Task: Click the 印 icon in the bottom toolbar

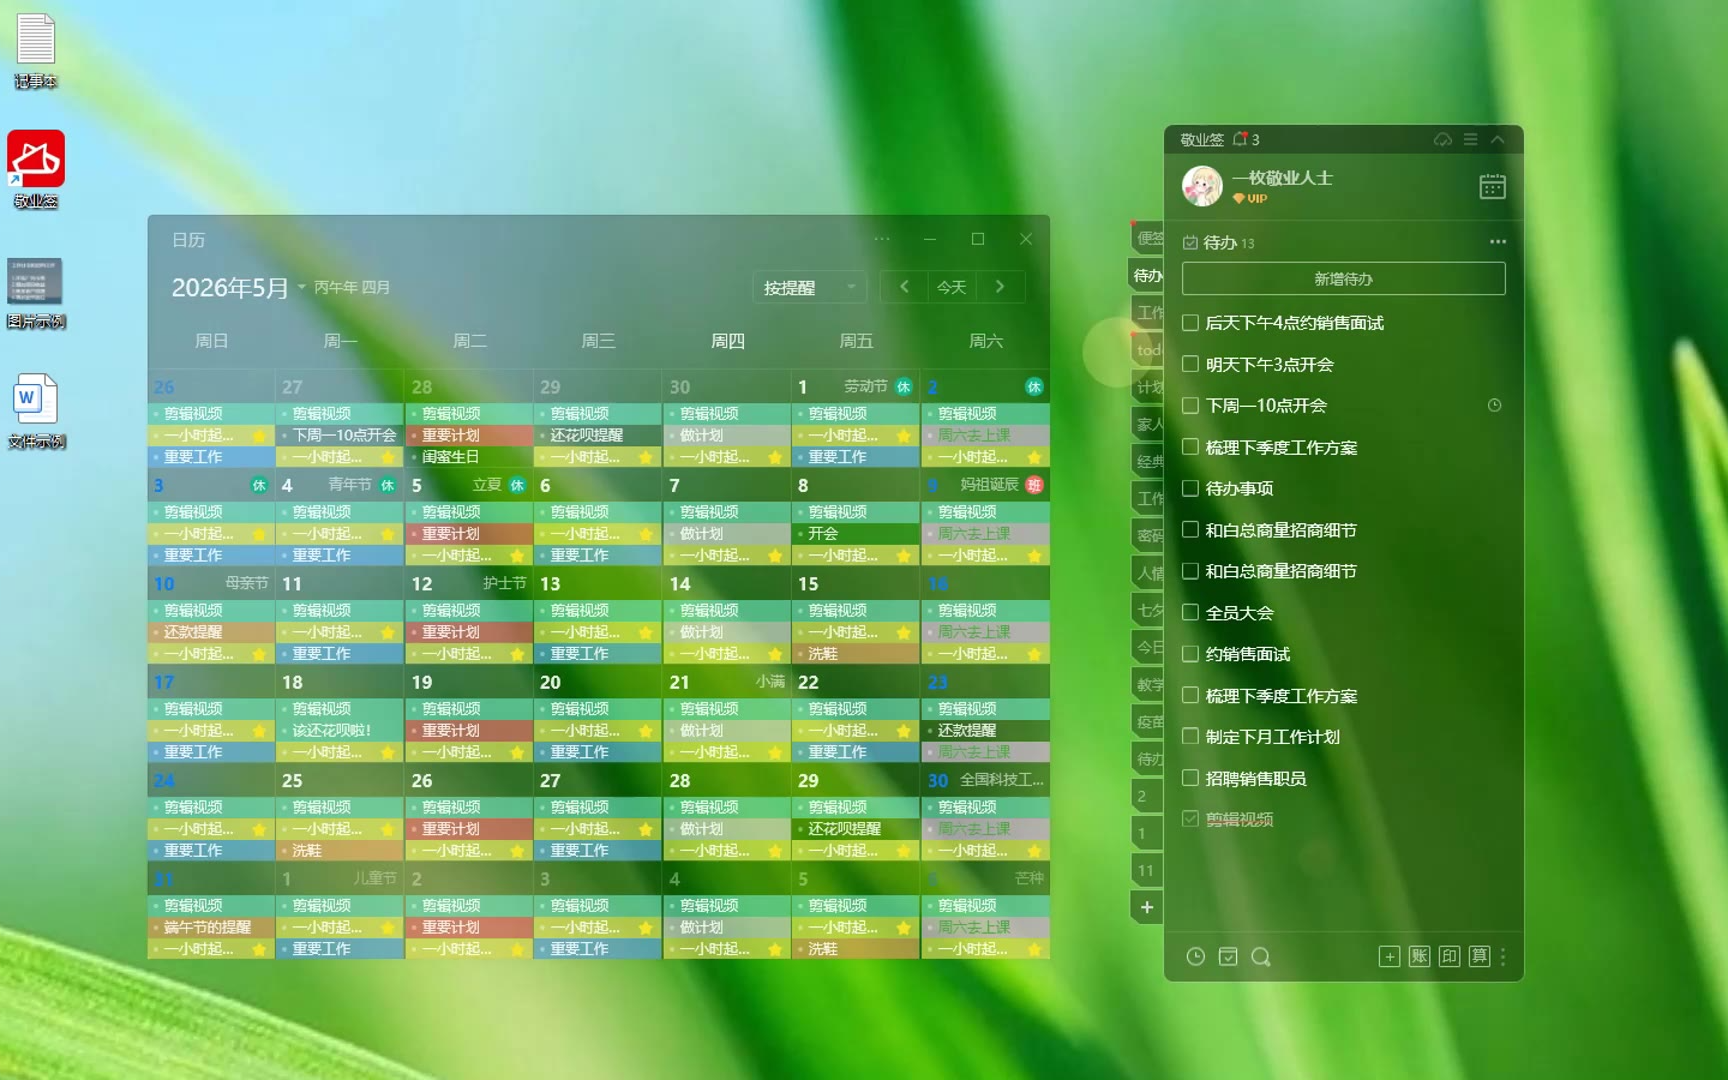Action: pyautogui.click(x=1449, y=957)
